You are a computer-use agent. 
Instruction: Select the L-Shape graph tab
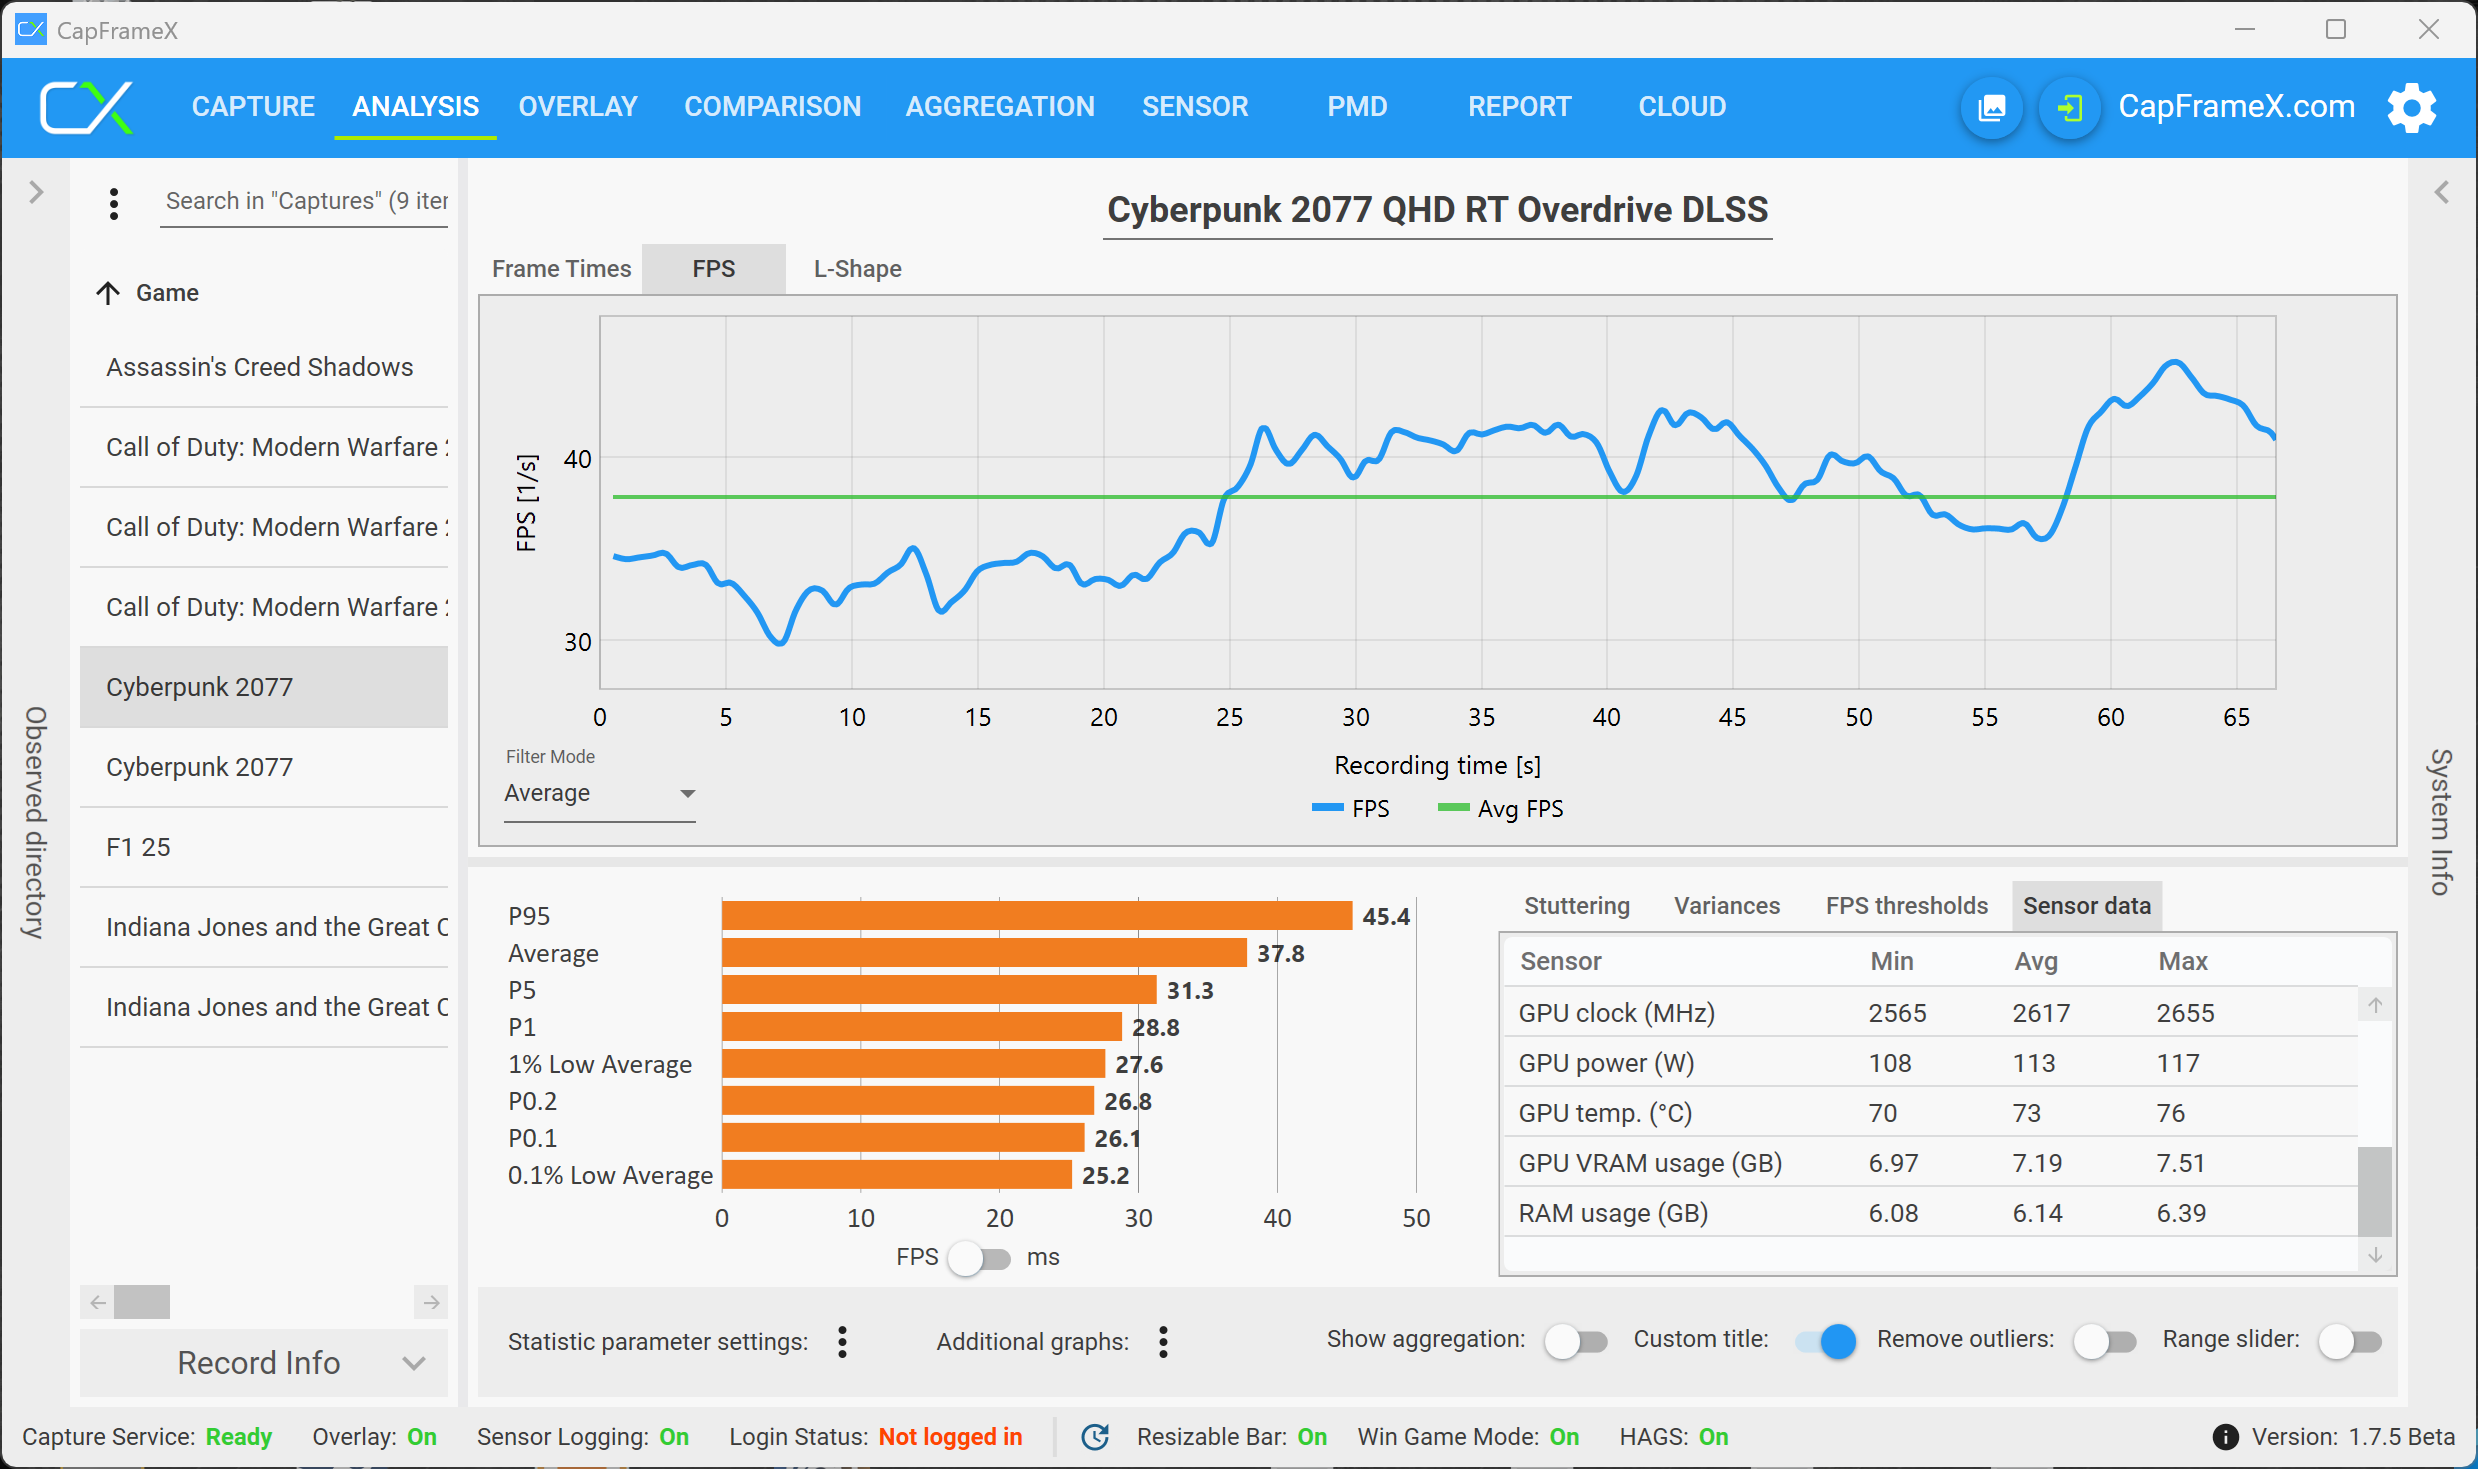click(x=857, y=269)
